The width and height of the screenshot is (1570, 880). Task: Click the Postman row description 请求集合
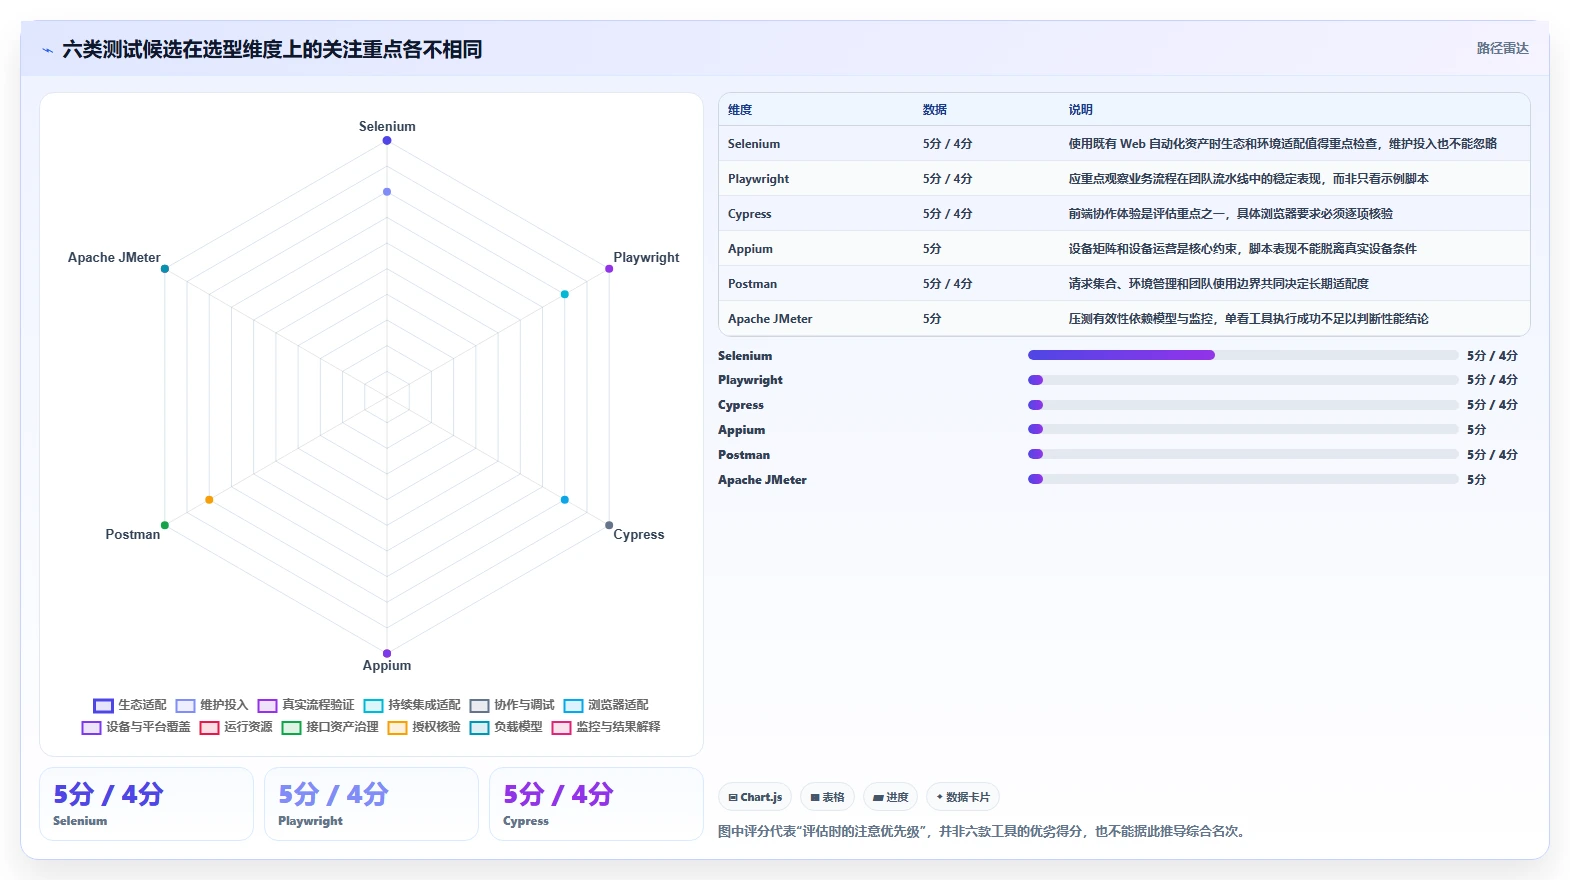(x=1219, y=284)
